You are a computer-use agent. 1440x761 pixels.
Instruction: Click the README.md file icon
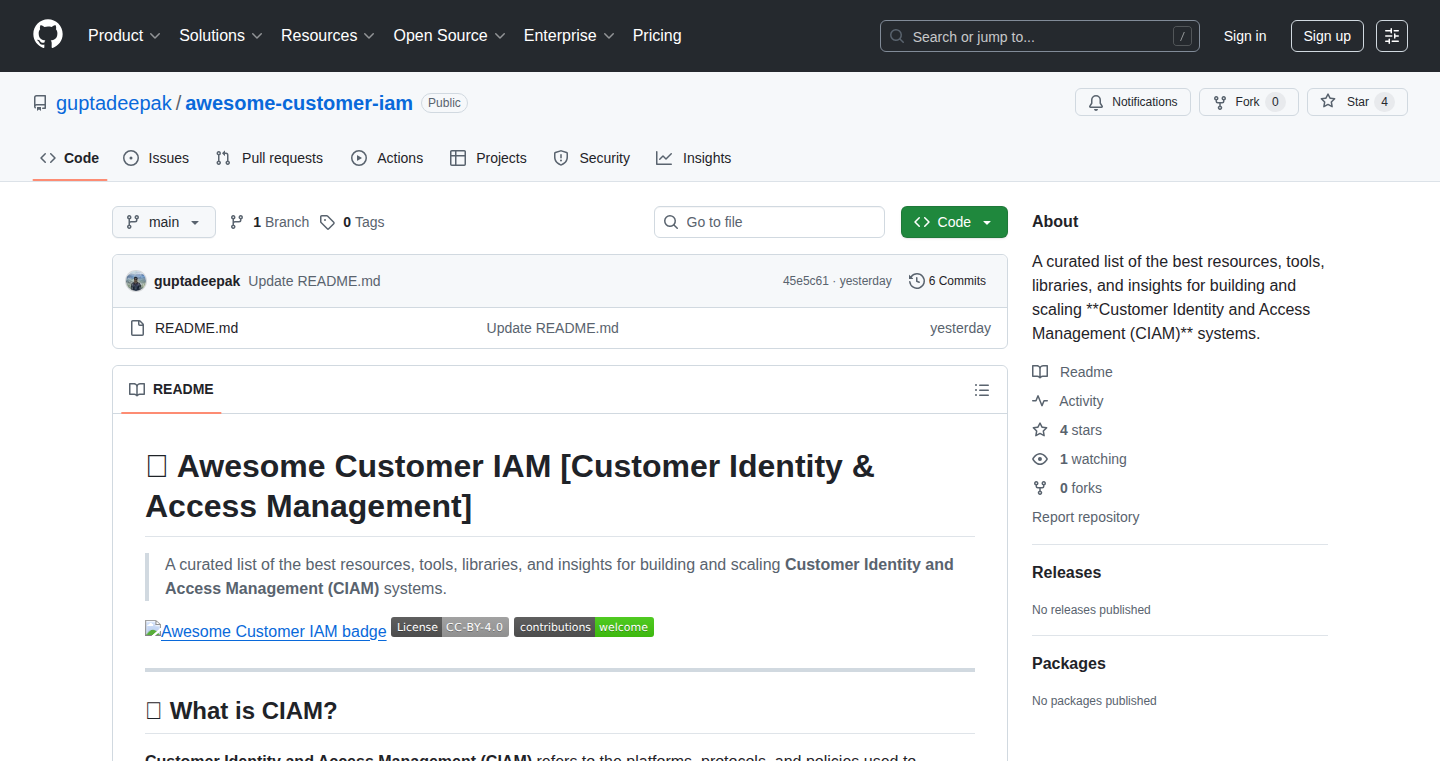(x=138, y=328)
